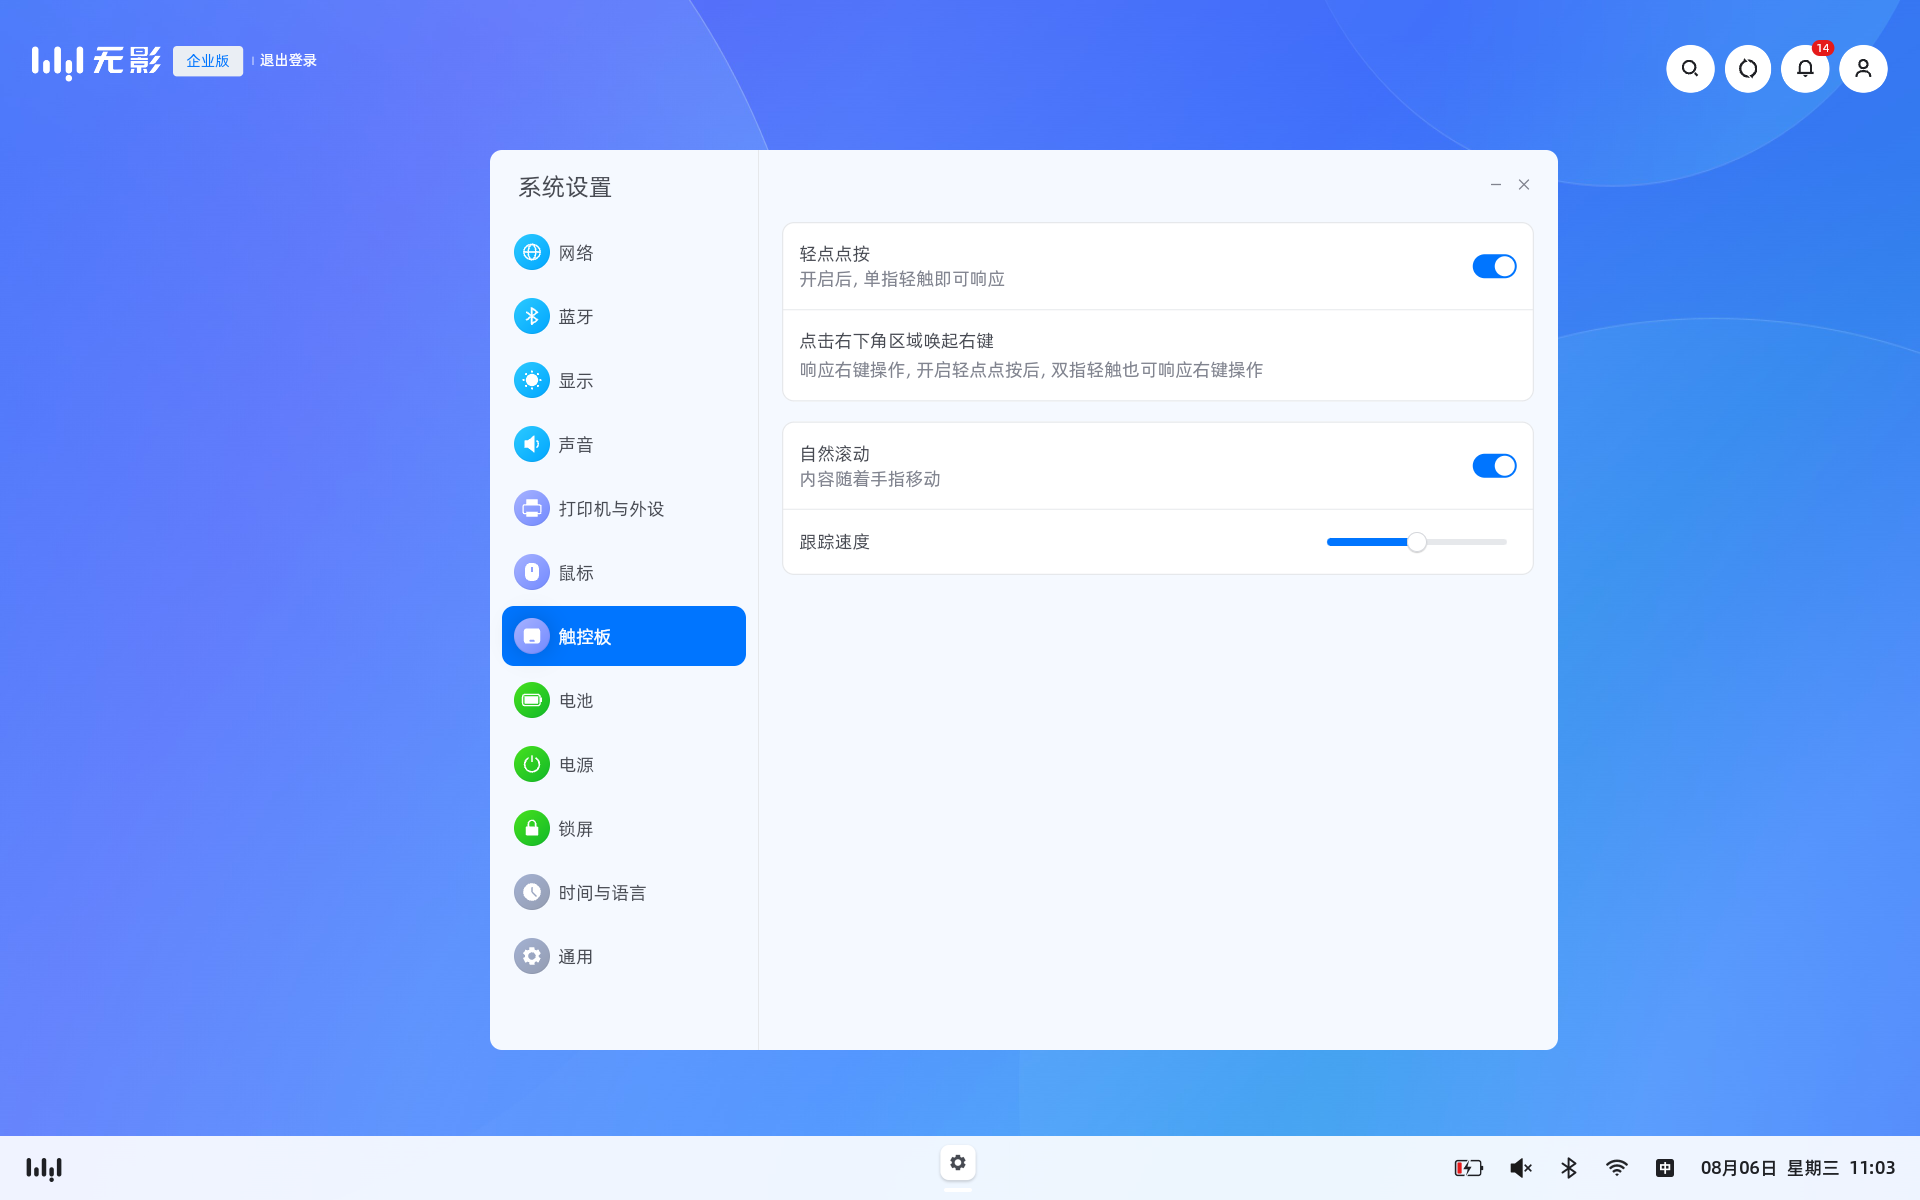Click the 电池 battery sidebar icon
The width and height of the screenshot is (1920, 1200).
532,700
